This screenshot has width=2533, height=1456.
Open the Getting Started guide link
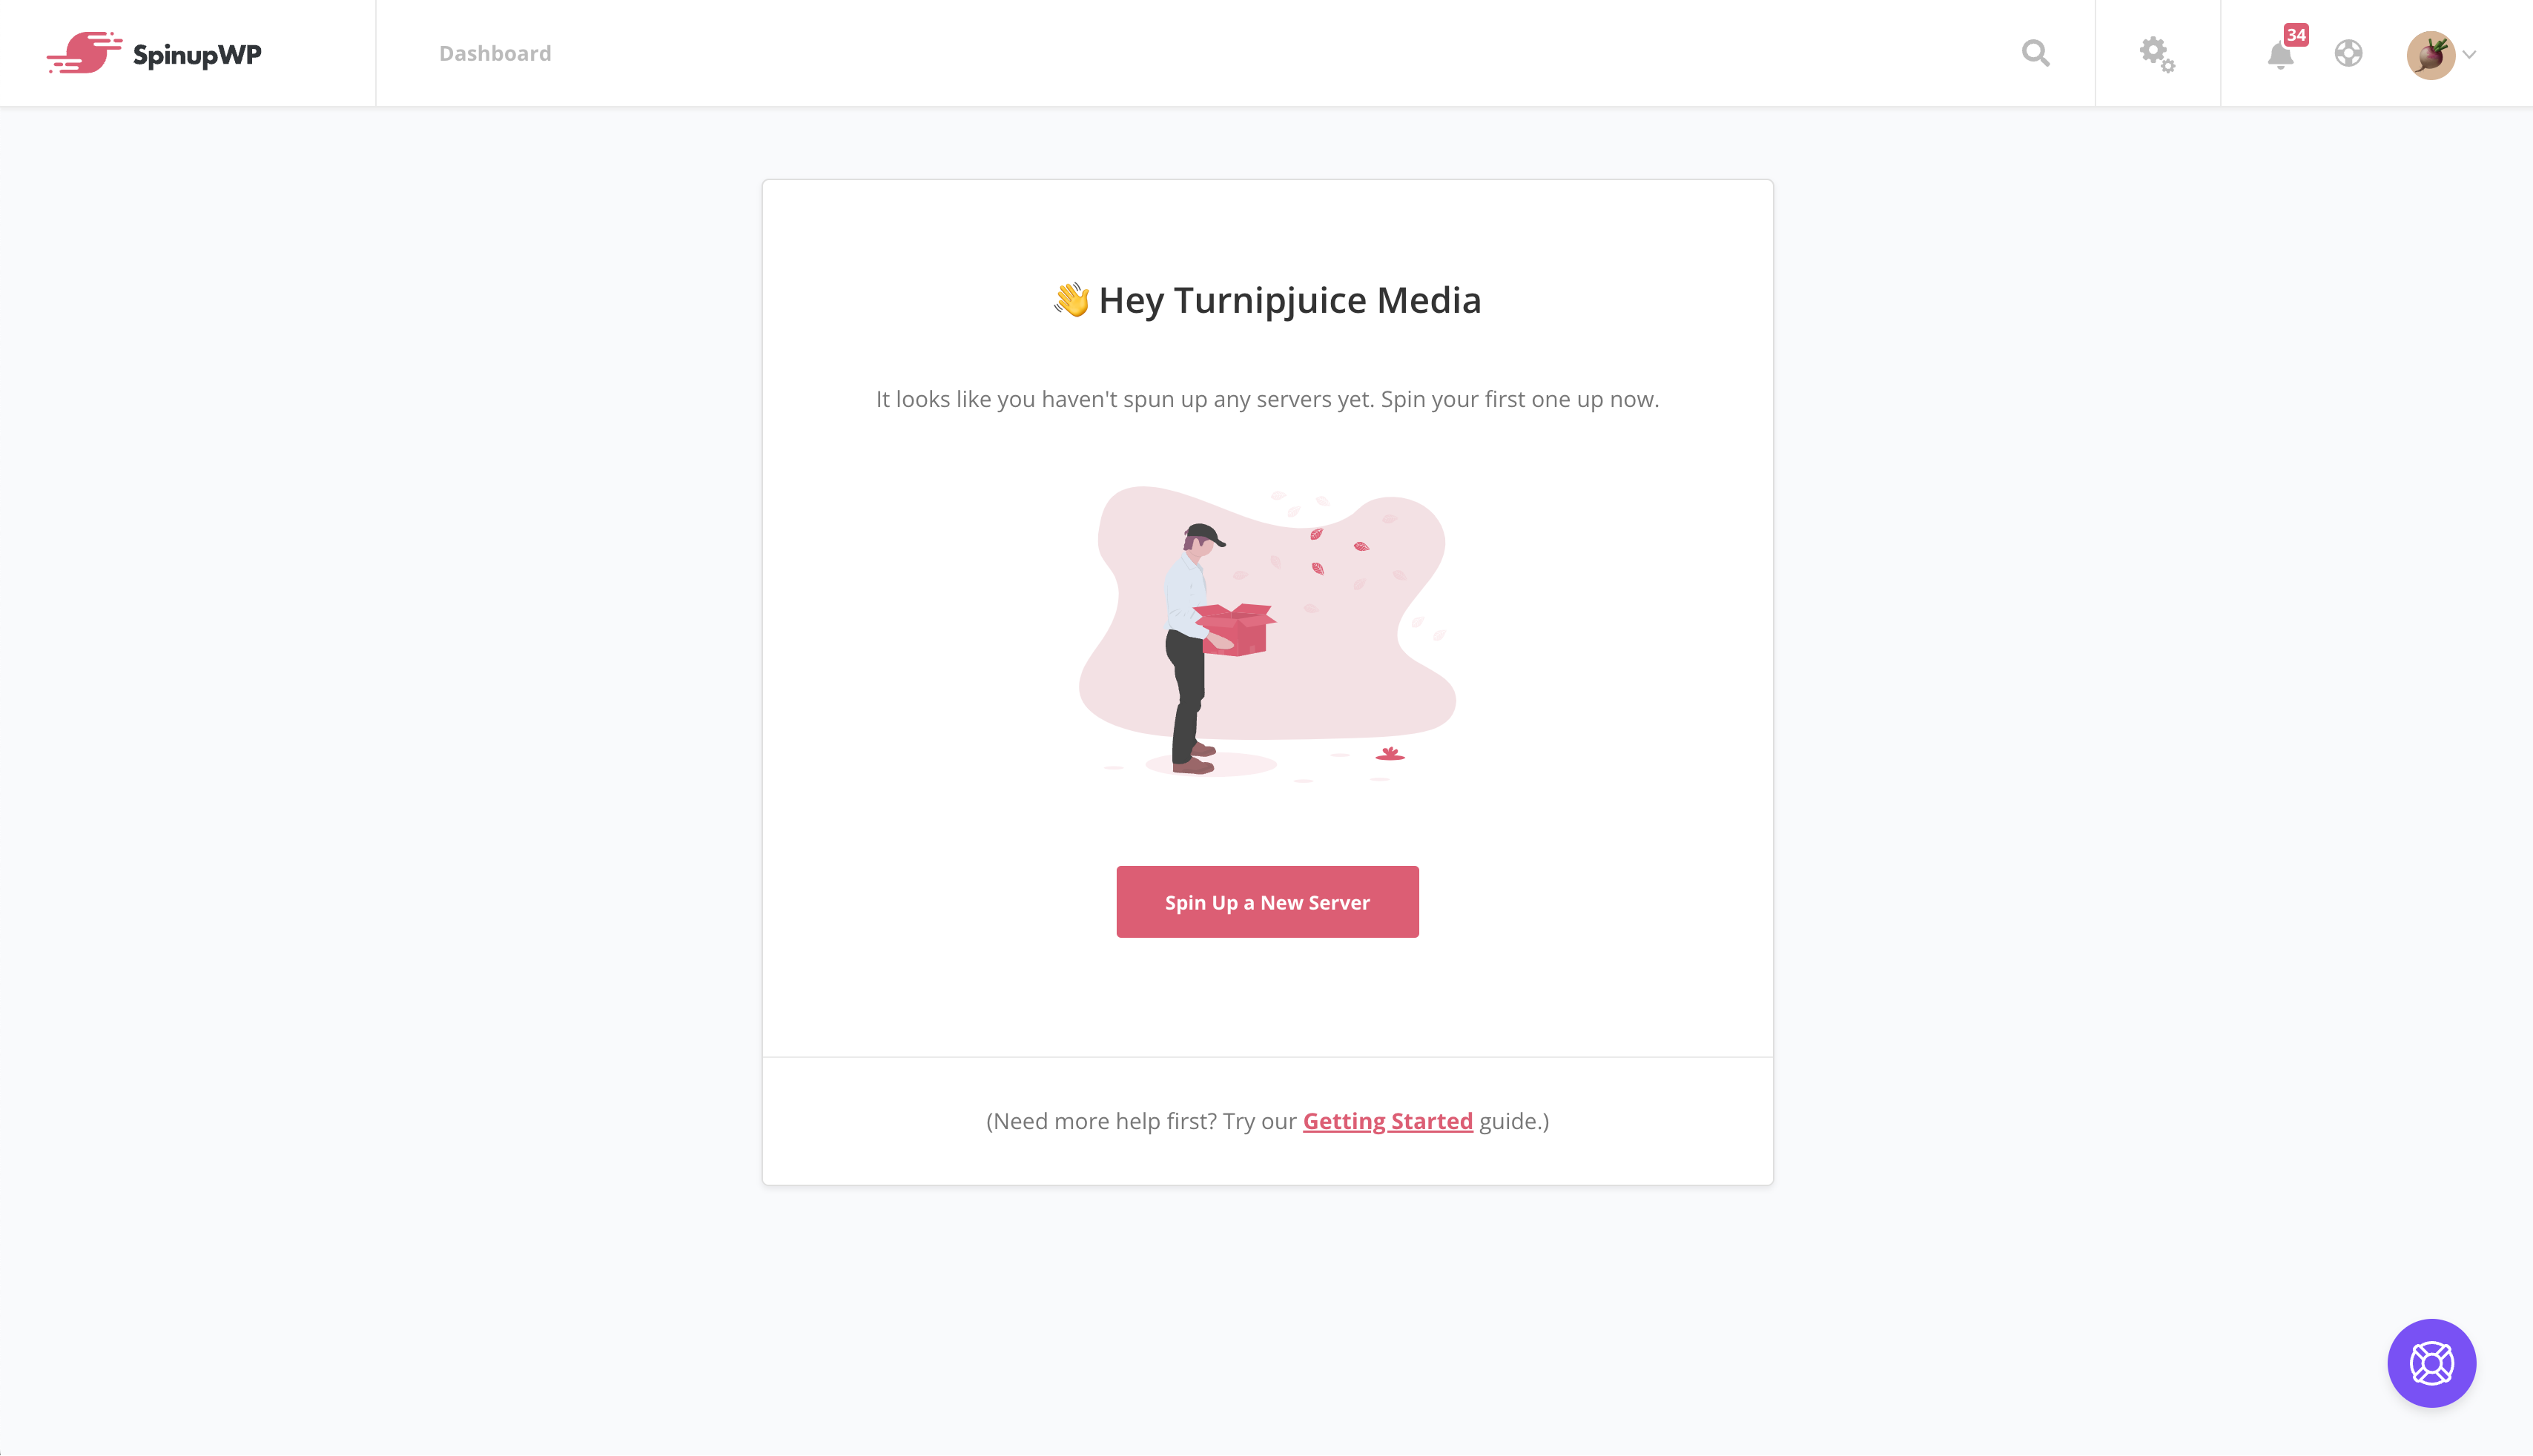[1387, 1121]
